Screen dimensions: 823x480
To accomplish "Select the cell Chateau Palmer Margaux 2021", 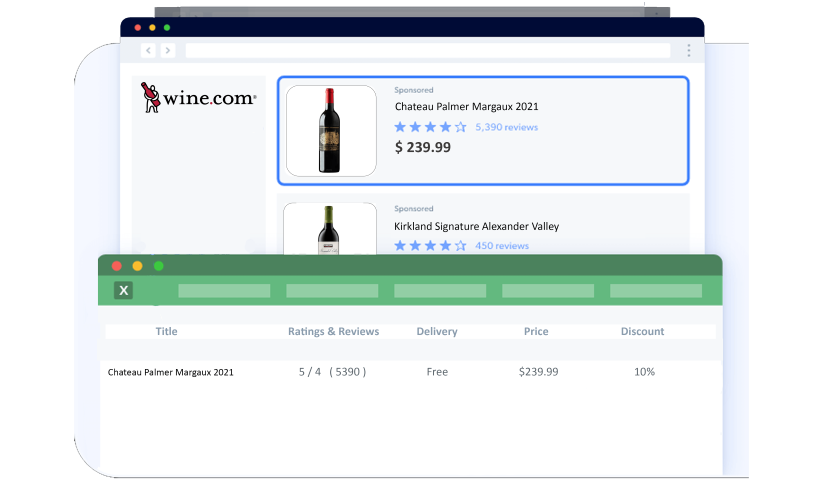I will [x=171, y=372].
